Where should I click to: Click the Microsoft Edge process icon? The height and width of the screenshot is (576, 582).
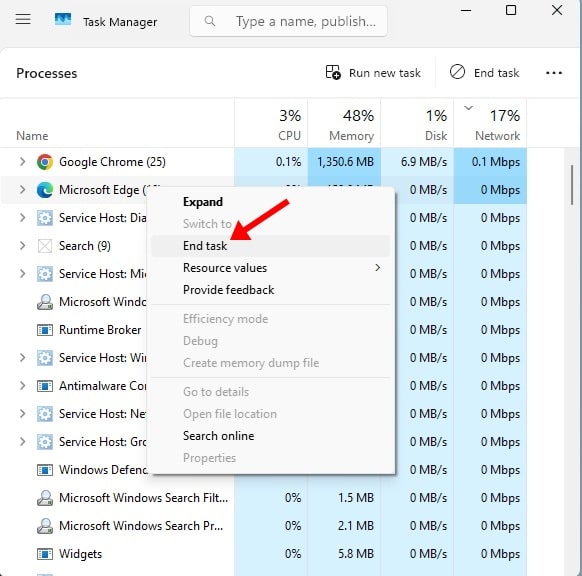[45, 190]
